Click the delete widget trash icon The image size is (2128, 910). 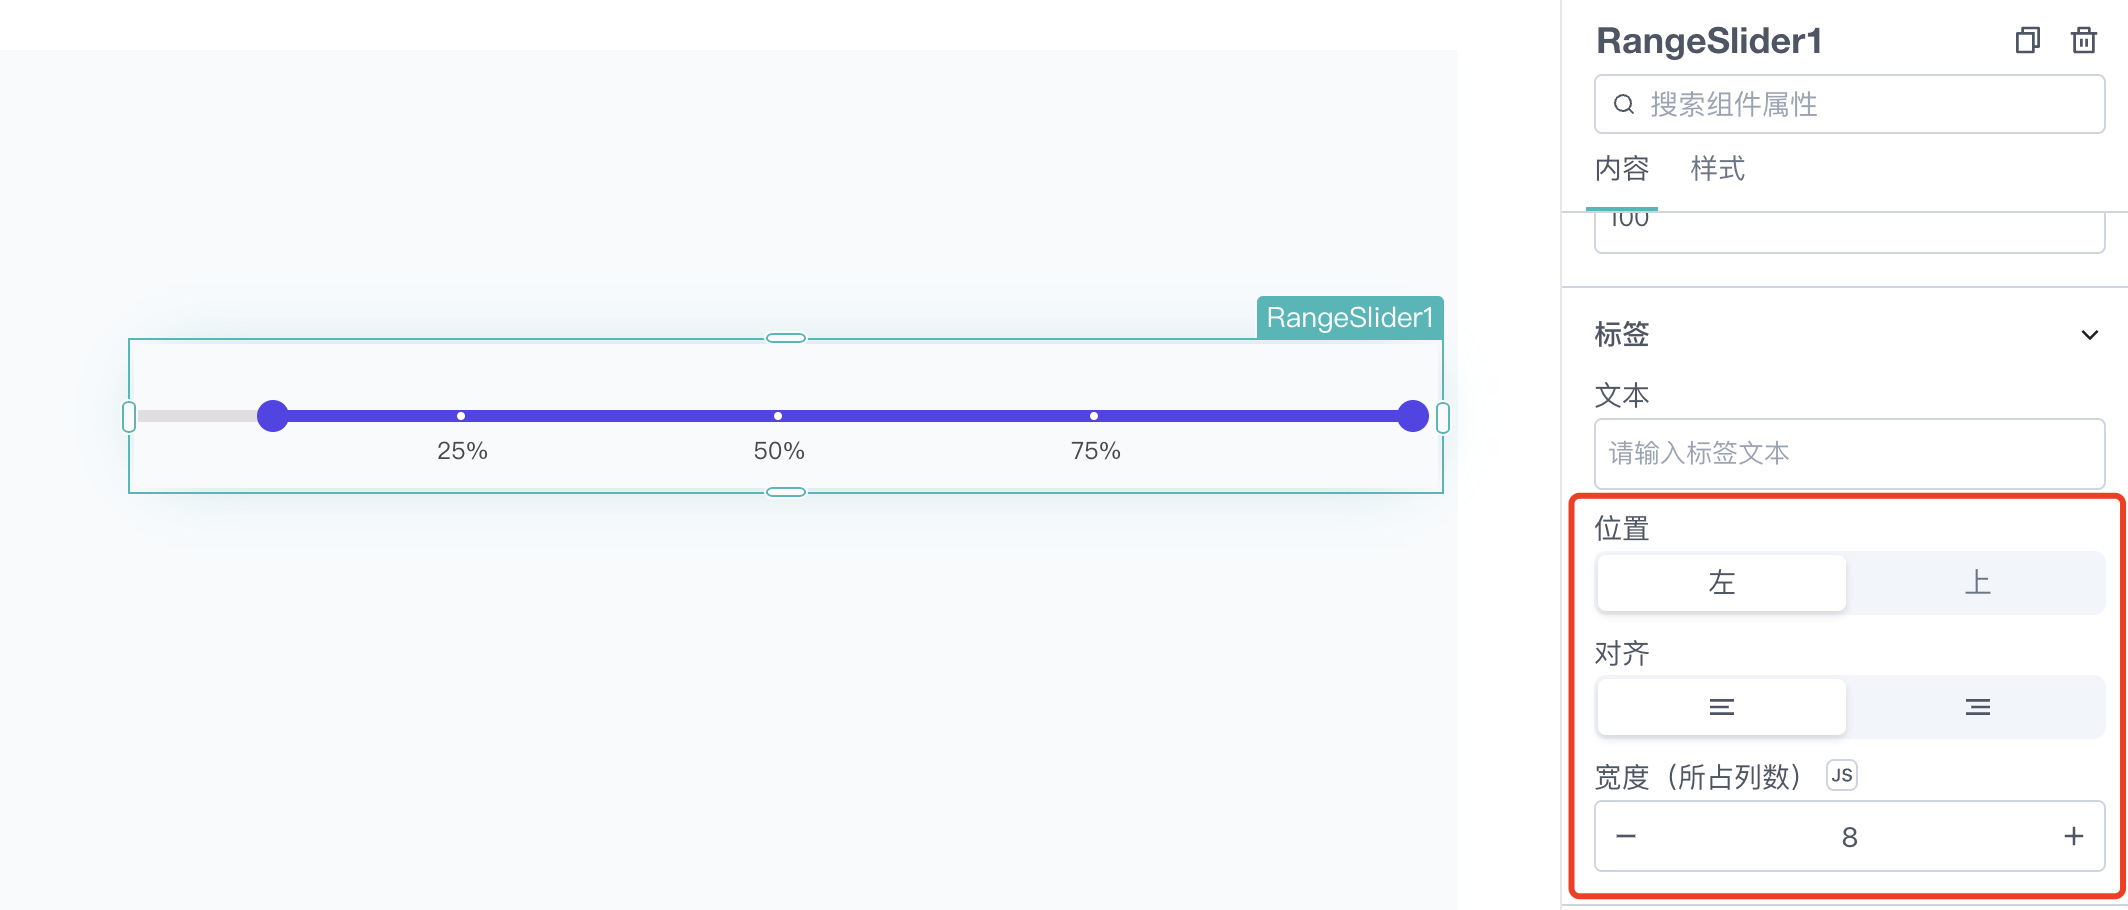(2084, 40)
